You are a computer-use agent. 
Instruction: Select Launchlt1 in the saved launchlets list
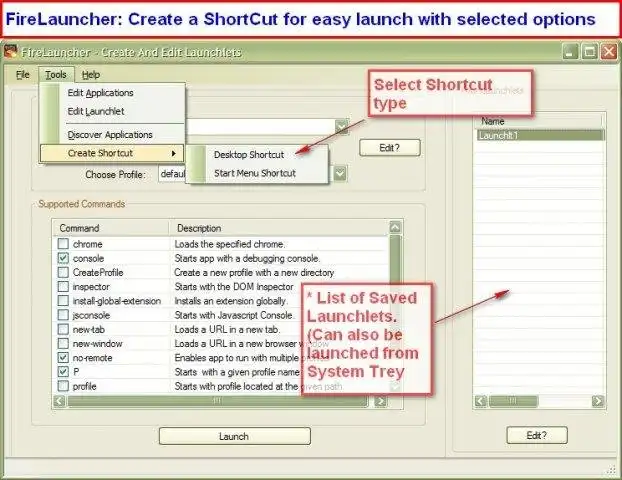(539, 136)
